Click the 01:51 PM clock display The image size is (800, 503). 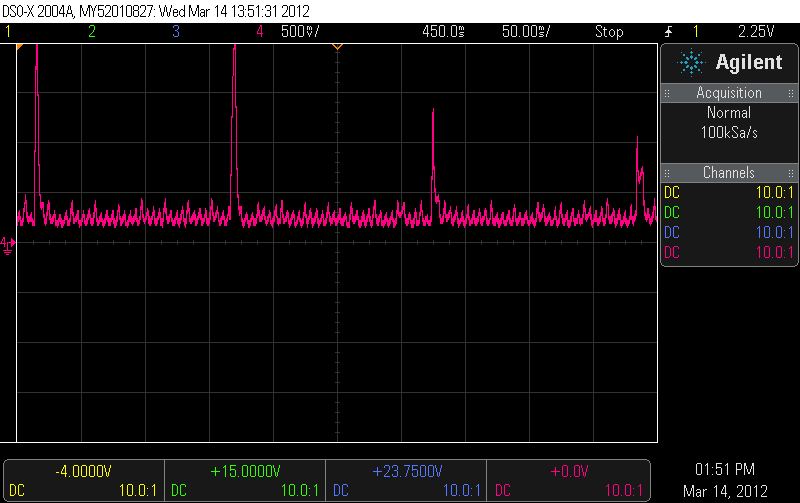click(x=725, y=469)
